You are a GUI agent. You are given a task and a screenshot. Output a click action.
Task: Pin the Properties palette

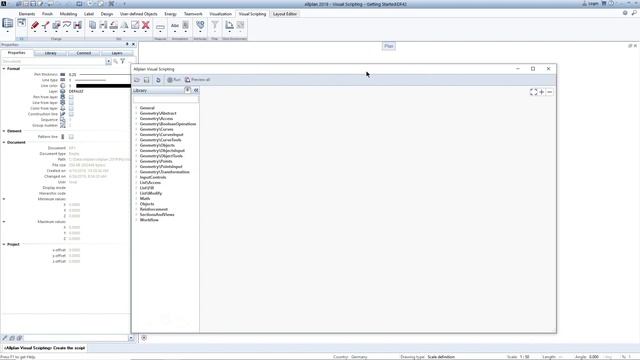coord(127,44)
